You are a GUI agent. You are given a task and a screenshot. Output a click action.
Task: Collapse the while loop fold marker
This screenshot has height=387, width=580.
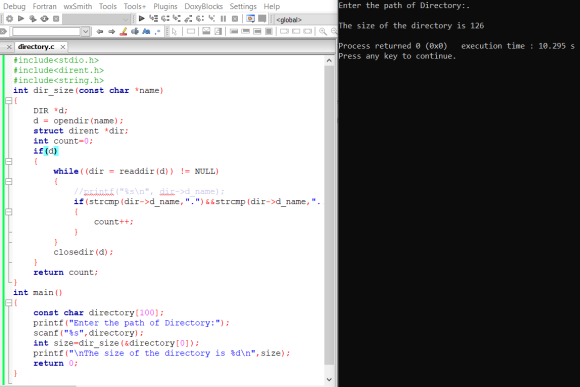coord(9,181)
